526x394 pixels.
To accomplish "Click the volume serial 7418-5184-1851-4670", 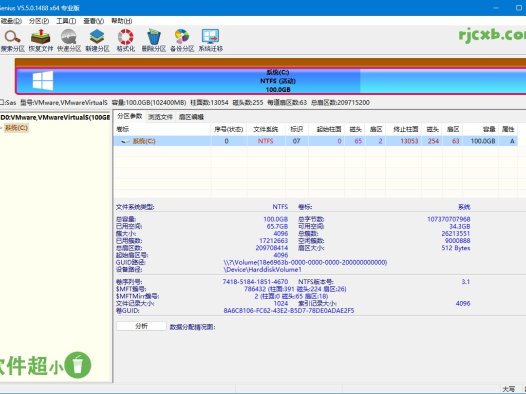I will [255, 282].
